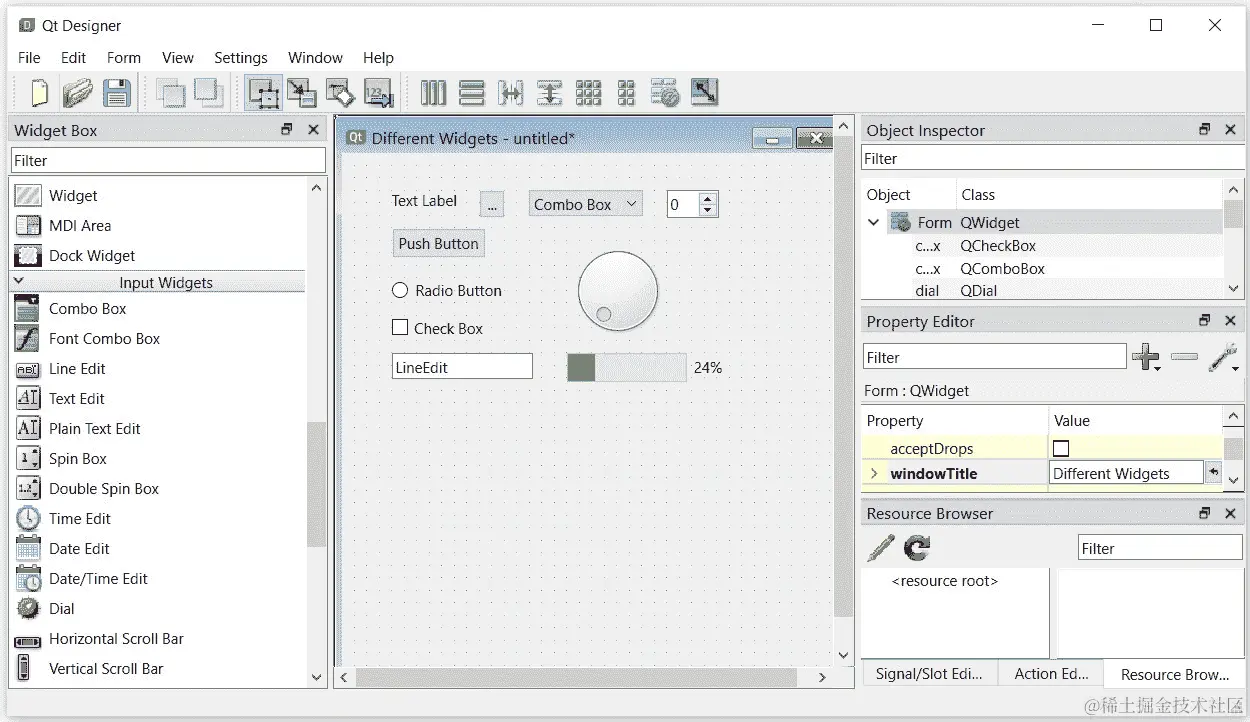The width and height of the screenshot is (1250, 722).
Task: Decrease the spin box value on form
Action: click(708, 210)
